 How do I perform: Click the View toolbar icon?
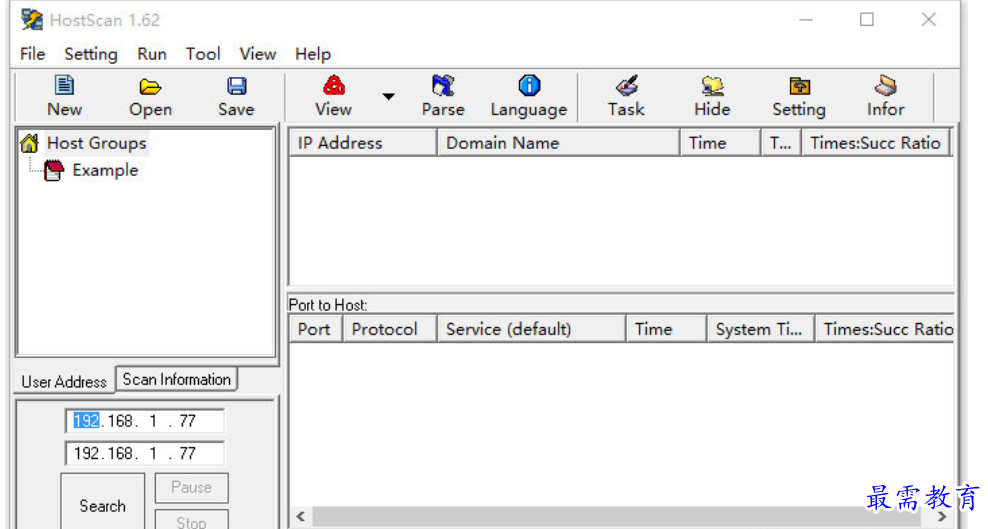(333, 96)
